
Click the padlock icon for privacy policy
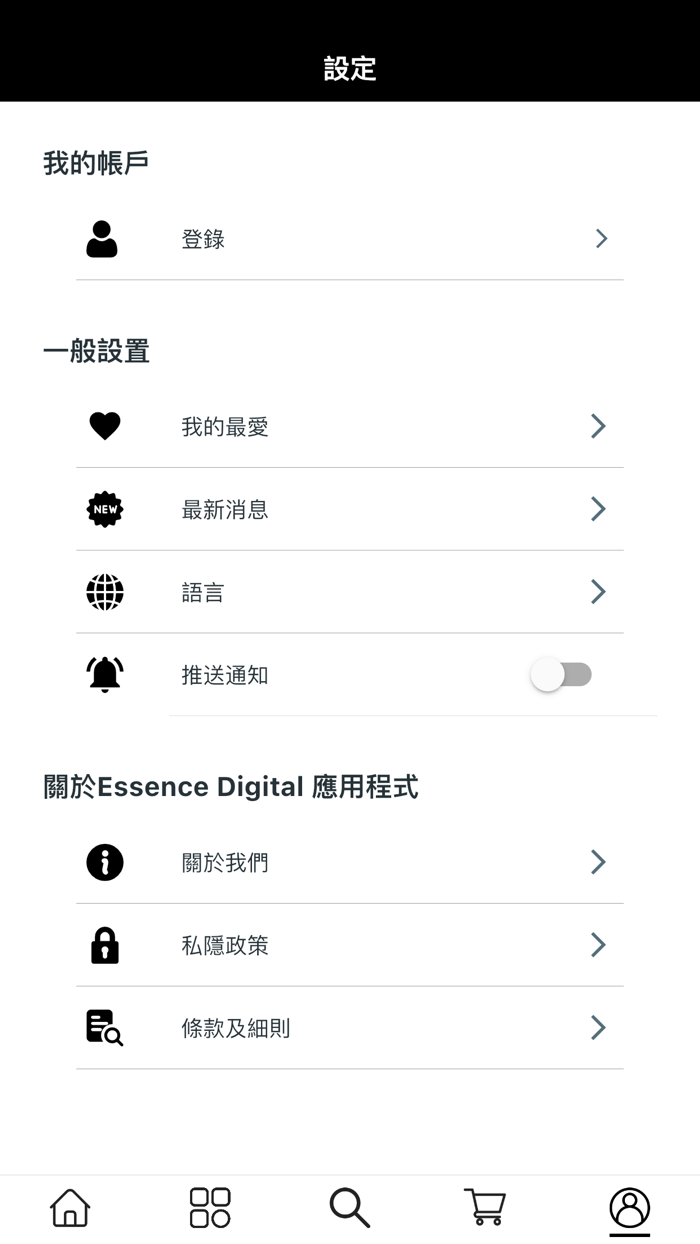pos(104,944)
